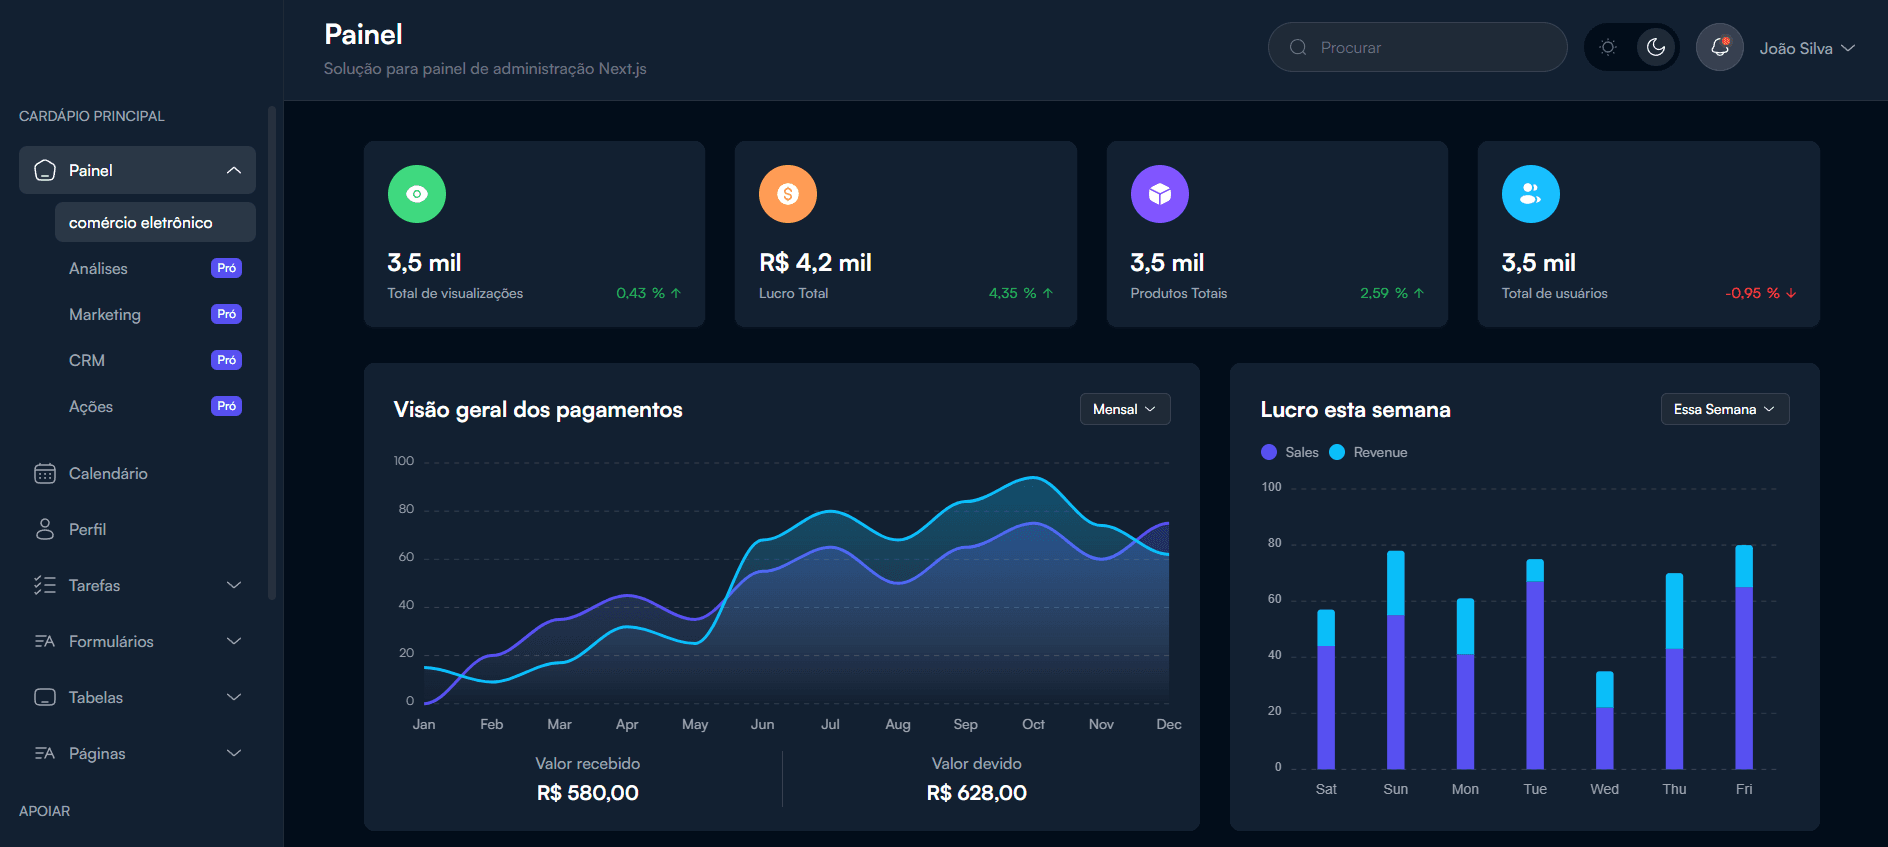Click the Lucro esta semana title

(1355, 410)
